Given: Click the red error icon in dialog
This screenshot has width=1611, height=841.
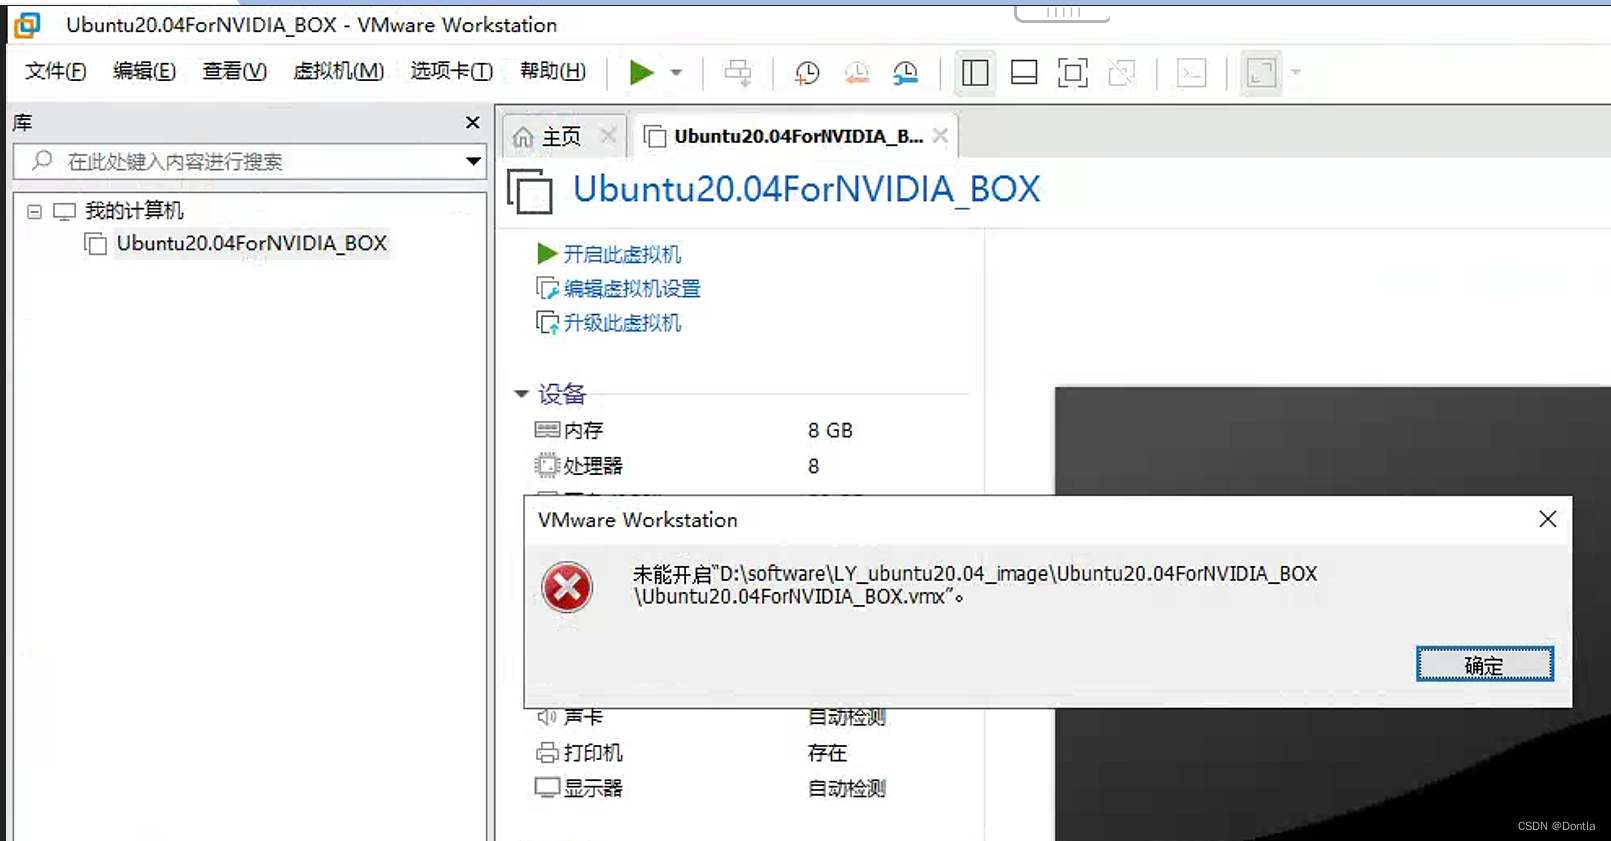Looking at the screenshot, I should tap(567, 587).
